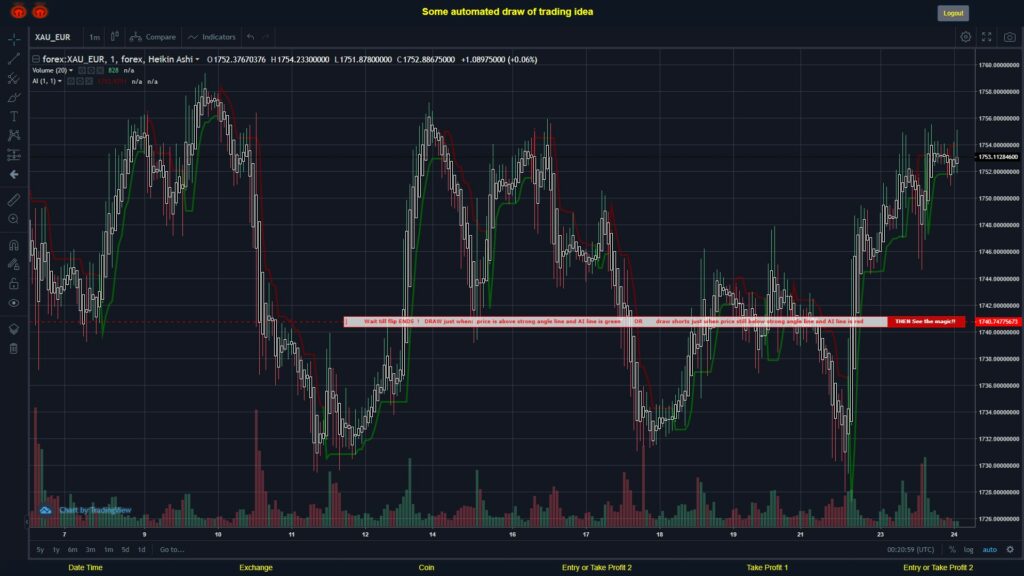
Task: Open the object tree layers icon
Action: (14, 328)
